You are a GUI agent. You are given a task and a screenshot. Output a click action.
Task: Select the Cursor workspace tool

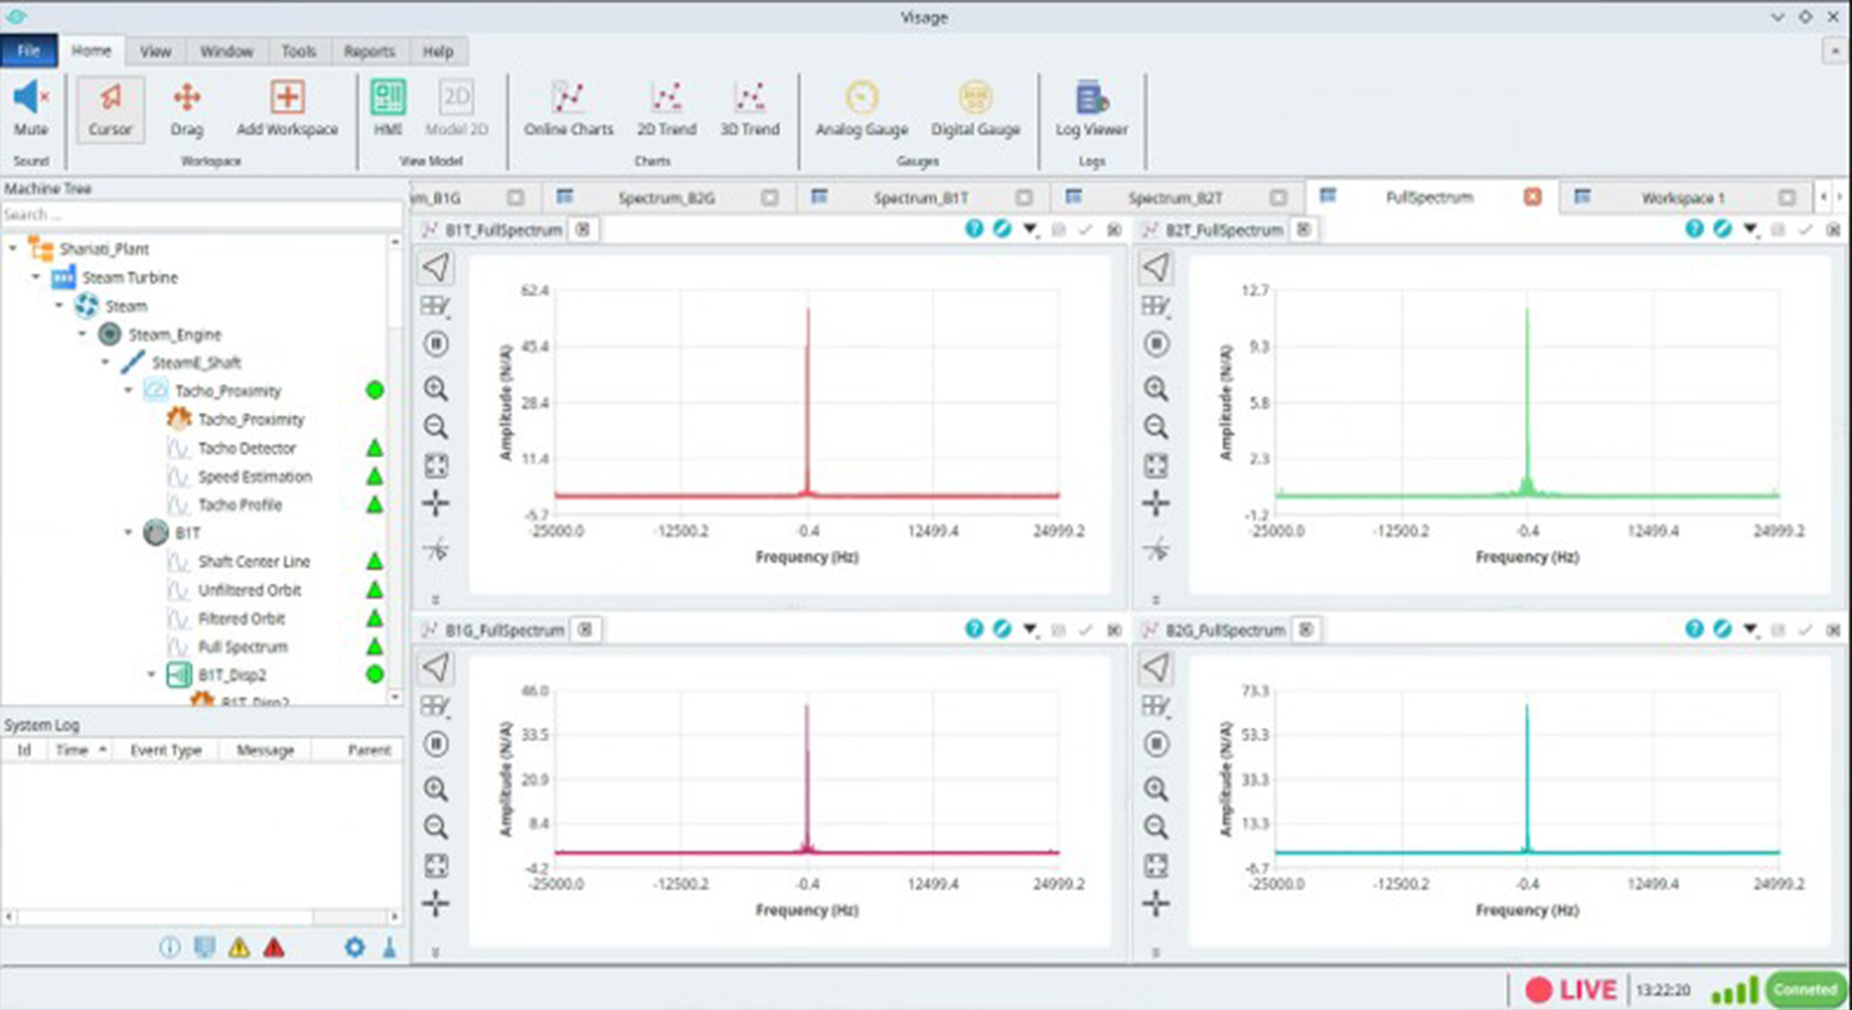(110, 108)
